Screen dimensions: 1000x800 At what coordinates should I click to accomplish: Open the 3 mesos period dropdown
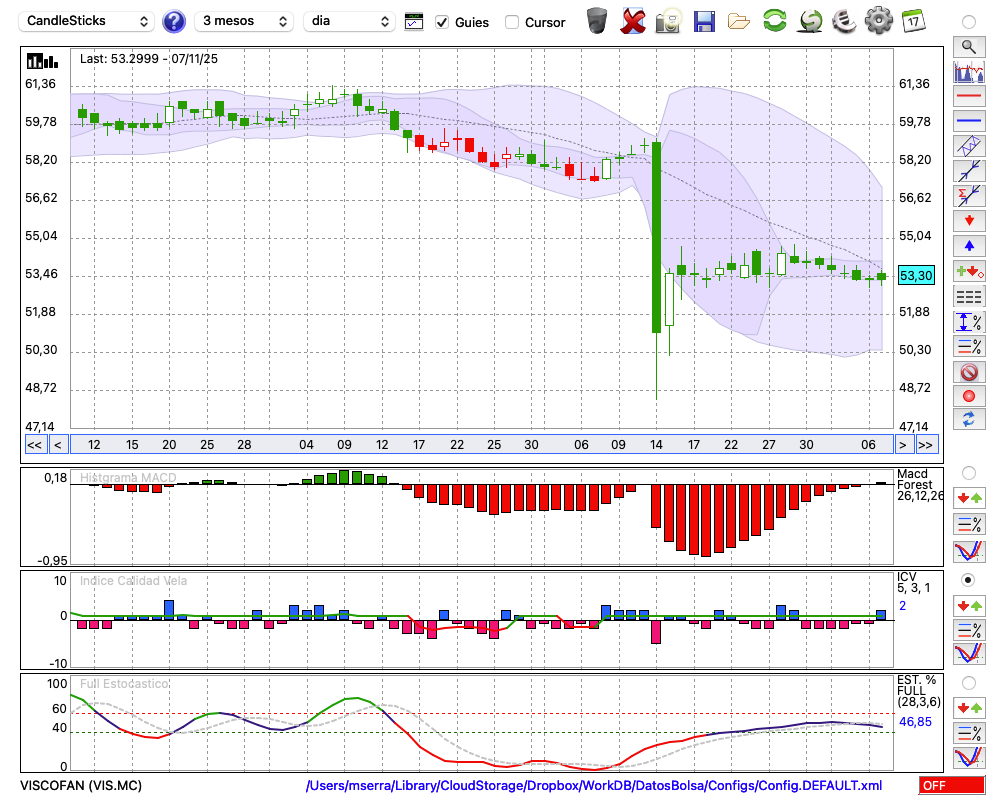pos(244,21)
